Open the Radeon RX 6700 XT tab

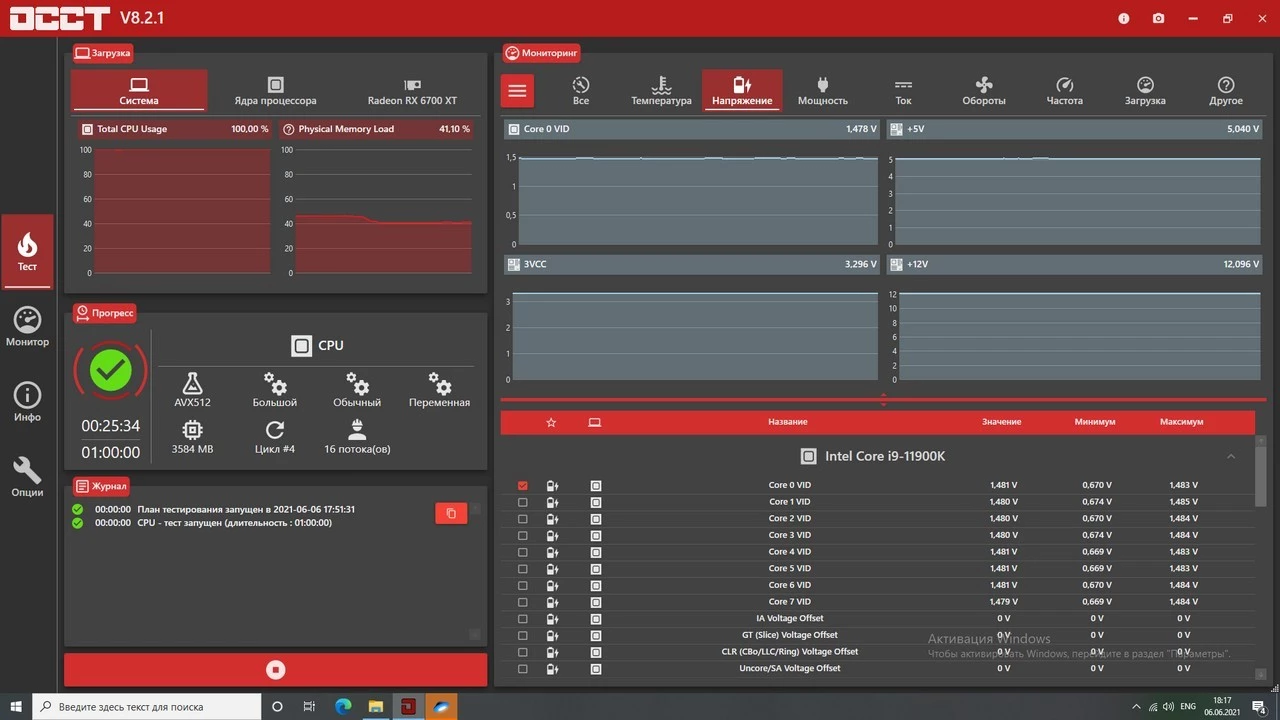(x=412, y=90)
